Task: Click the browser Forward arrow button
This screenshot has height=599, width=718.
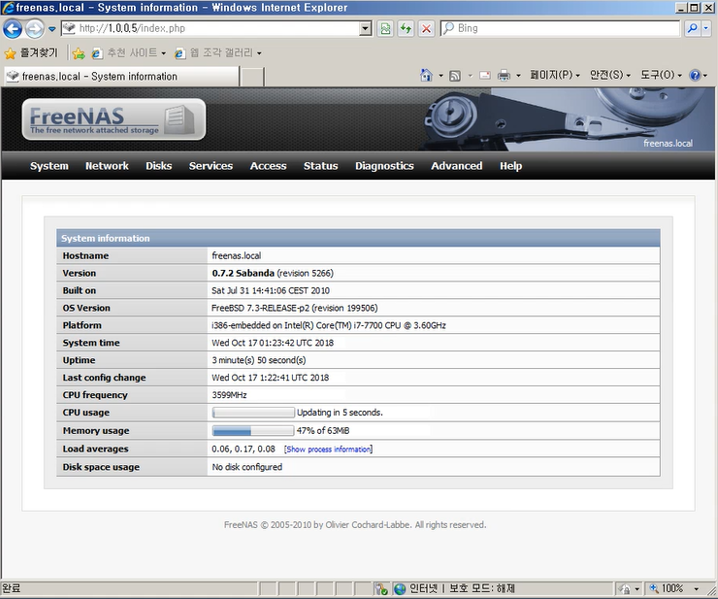Action: (x=35, y=29)
